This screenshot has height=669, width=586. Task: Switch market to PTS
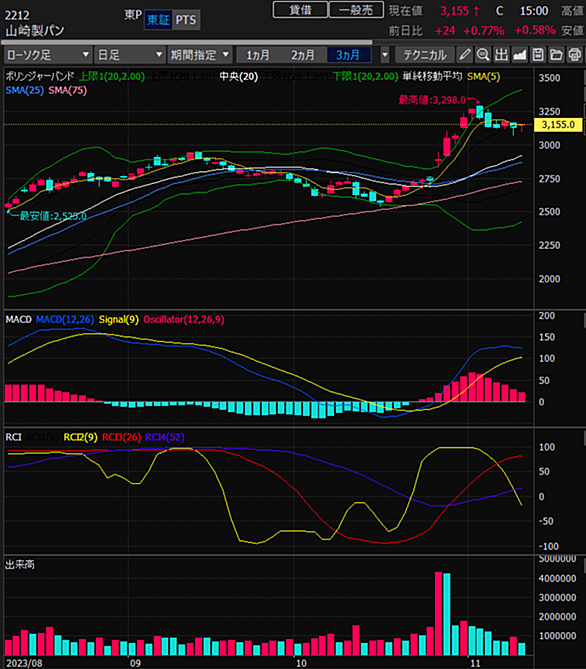pos(186,20)
